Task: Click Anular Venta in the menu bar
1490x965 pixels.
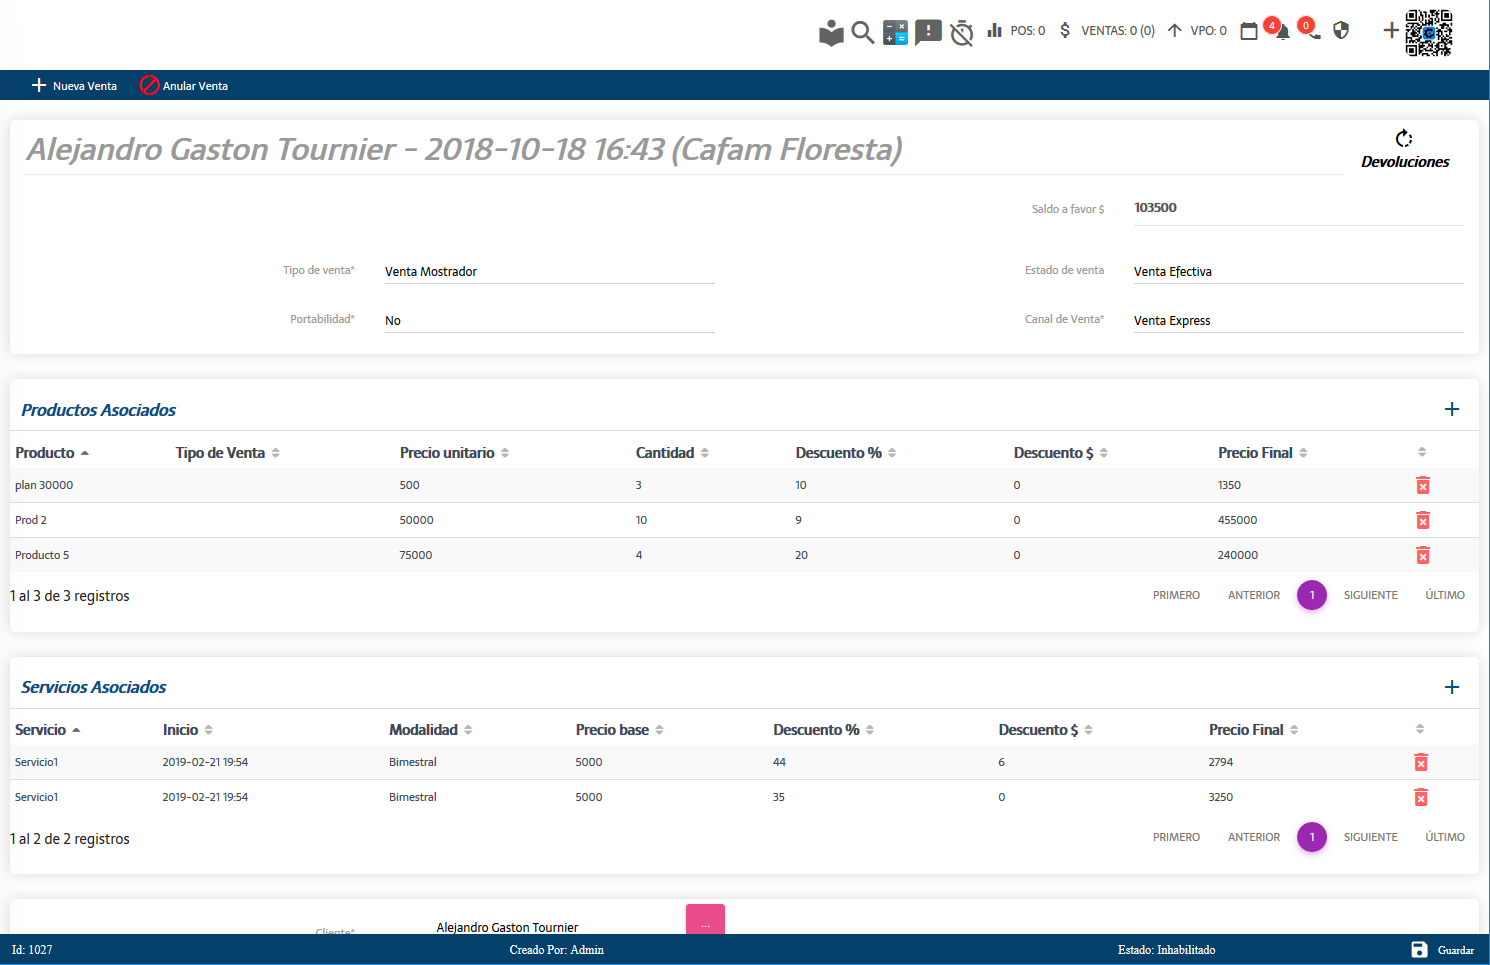Action: (184, 86)
